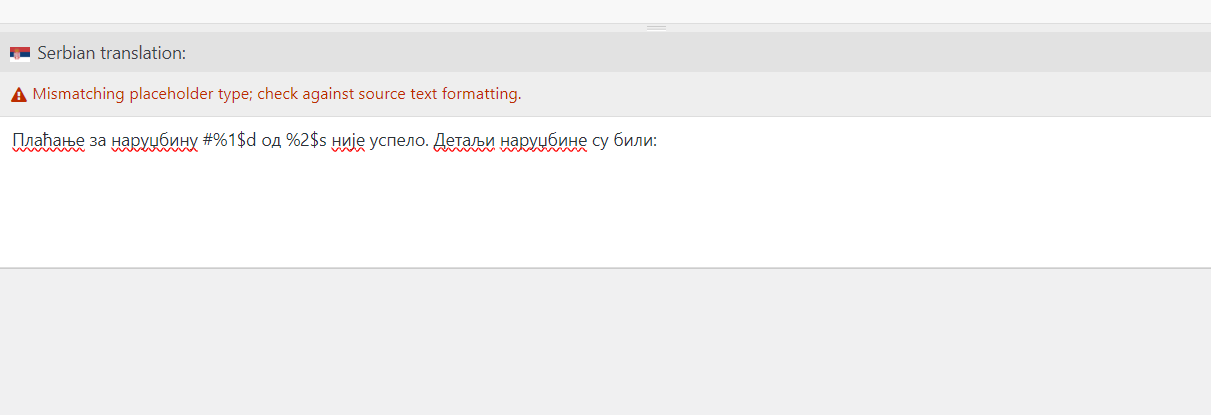Place cursor on the word "су"
Viewport: 1211px width, 415px height.
pos(601,141)
